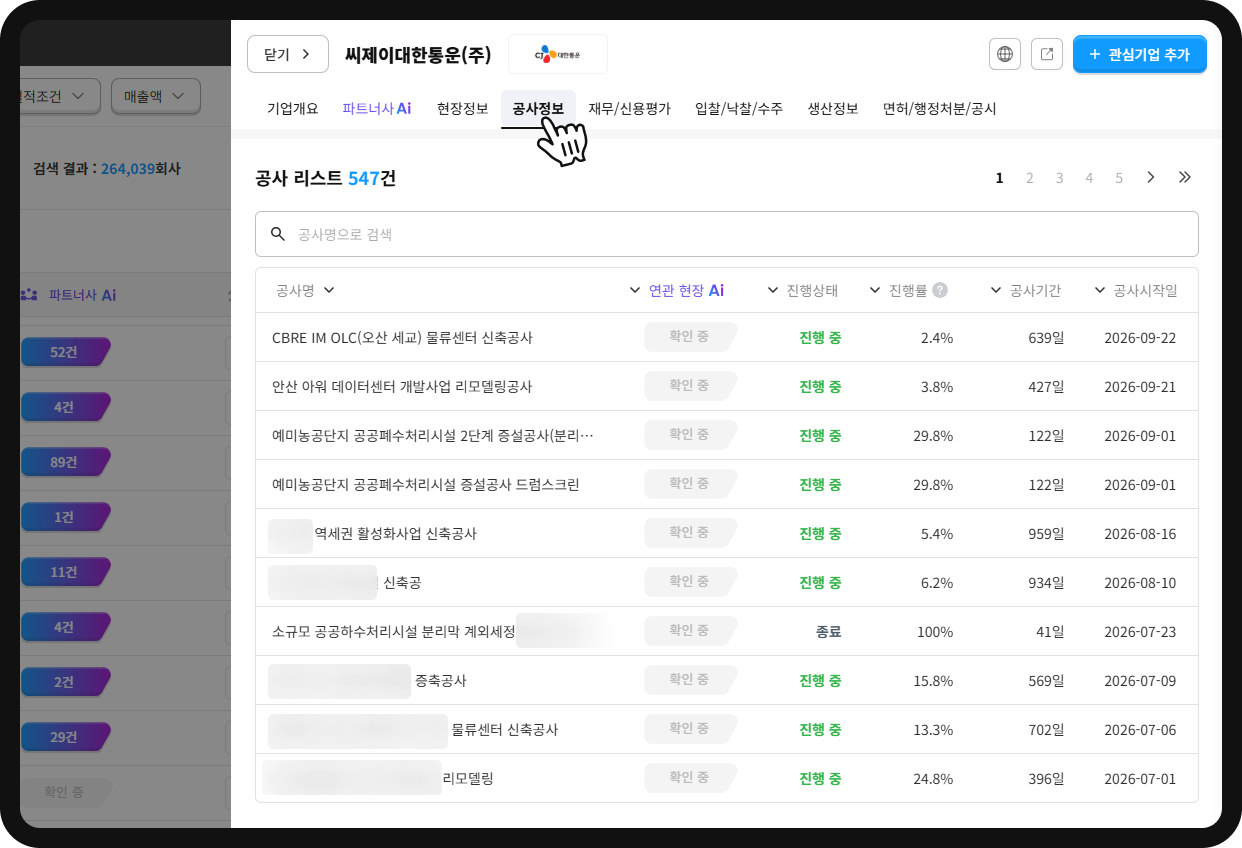Click start date 2026-07-23
1242x848 pixels.
coord(1140,632)
